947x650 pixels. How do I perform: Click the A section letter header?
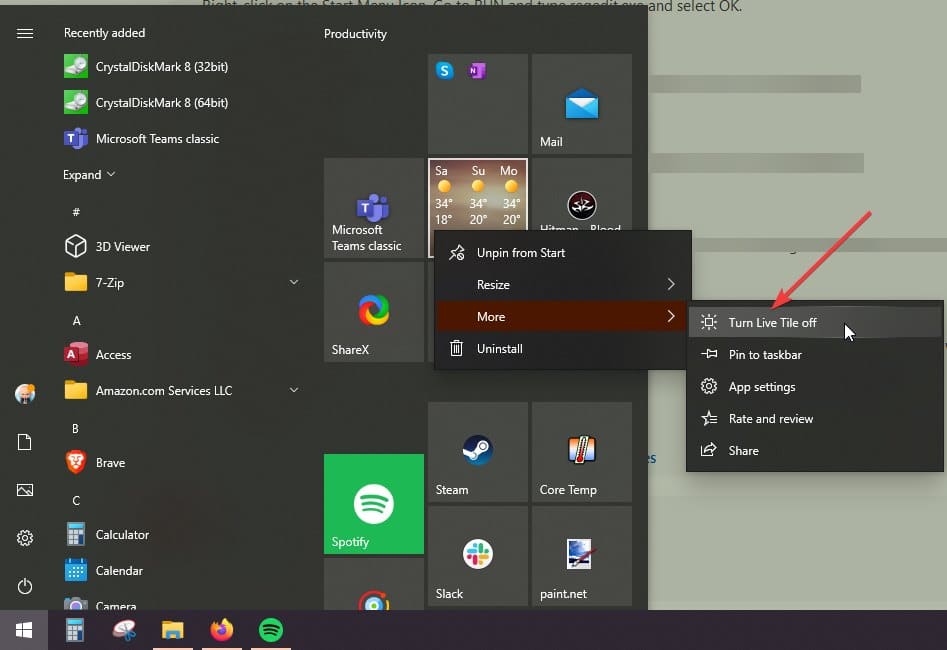(x=76, y=320)
